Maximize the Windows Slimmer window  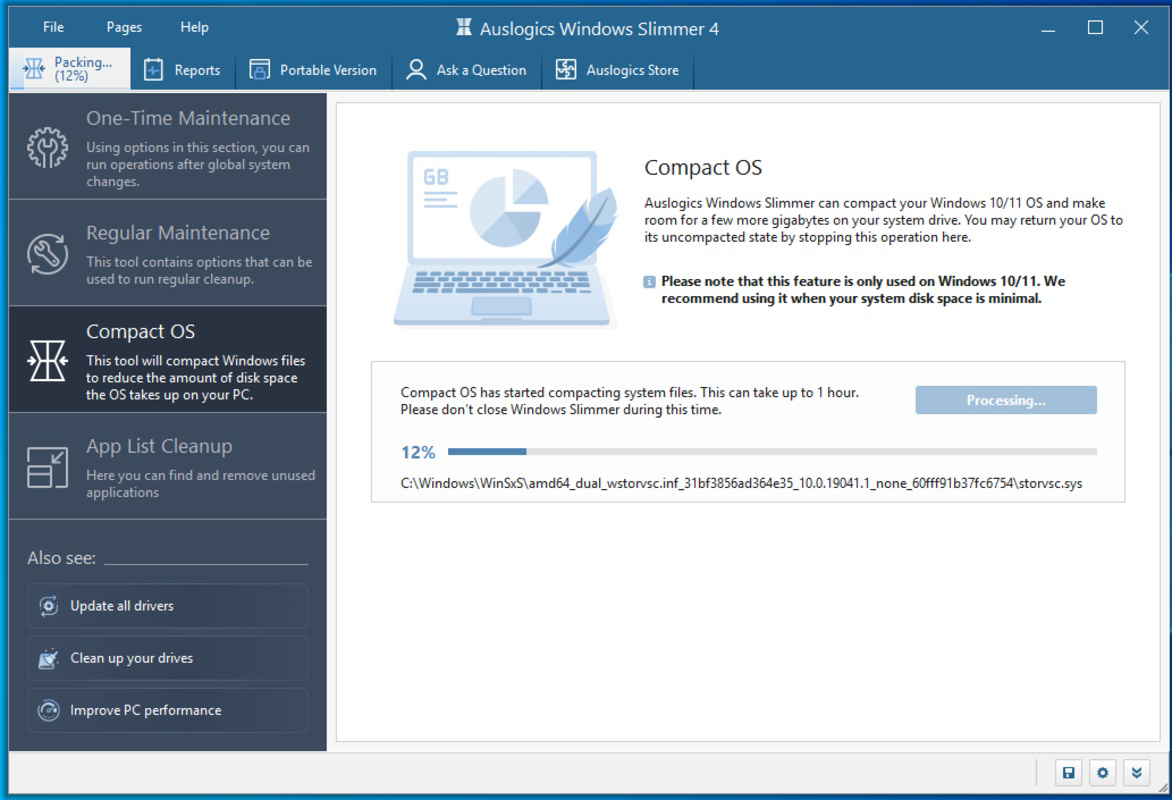click(1095, 28)
